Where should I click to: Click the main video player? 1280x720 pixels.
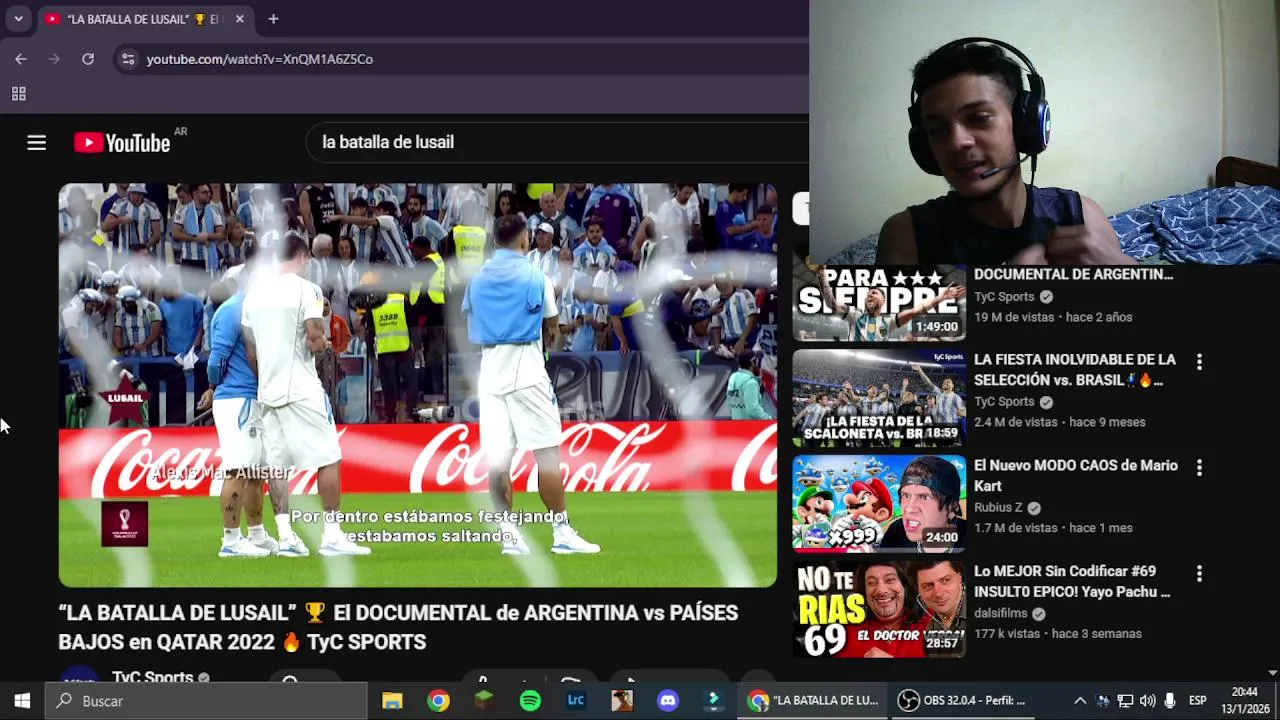[418, 385]
